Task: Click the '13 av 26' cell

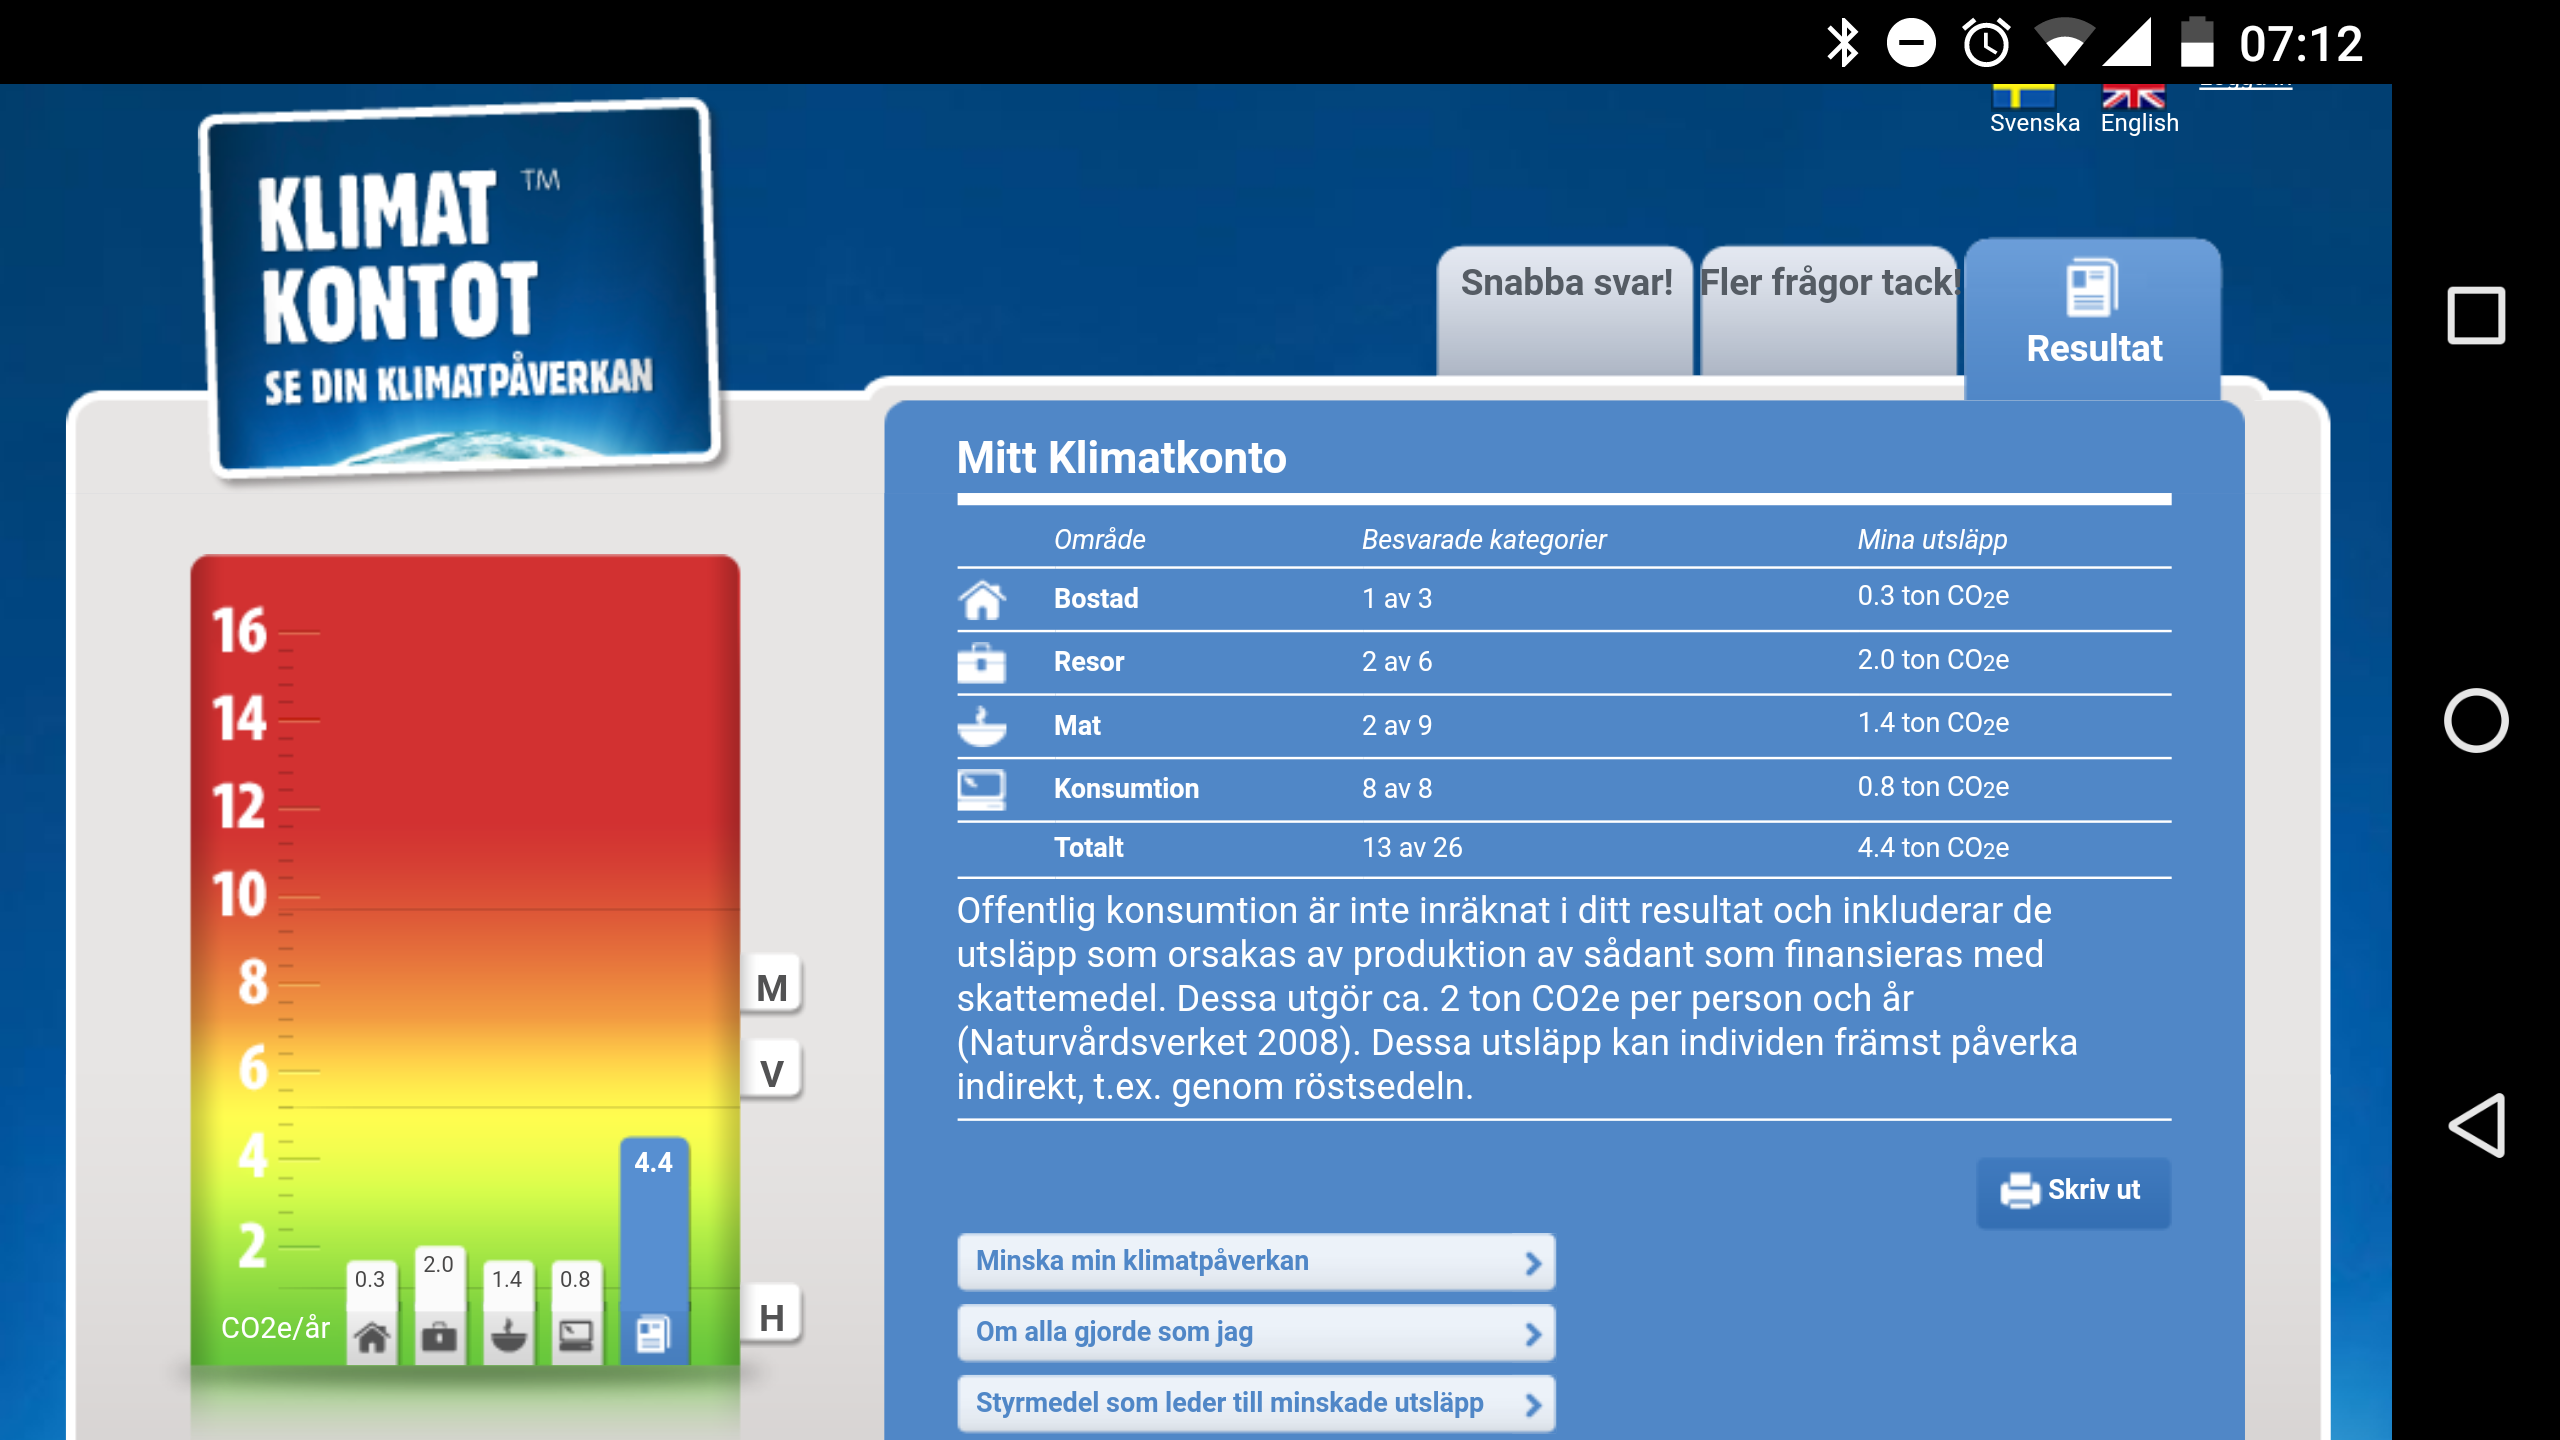Action: click(1412, 847)
